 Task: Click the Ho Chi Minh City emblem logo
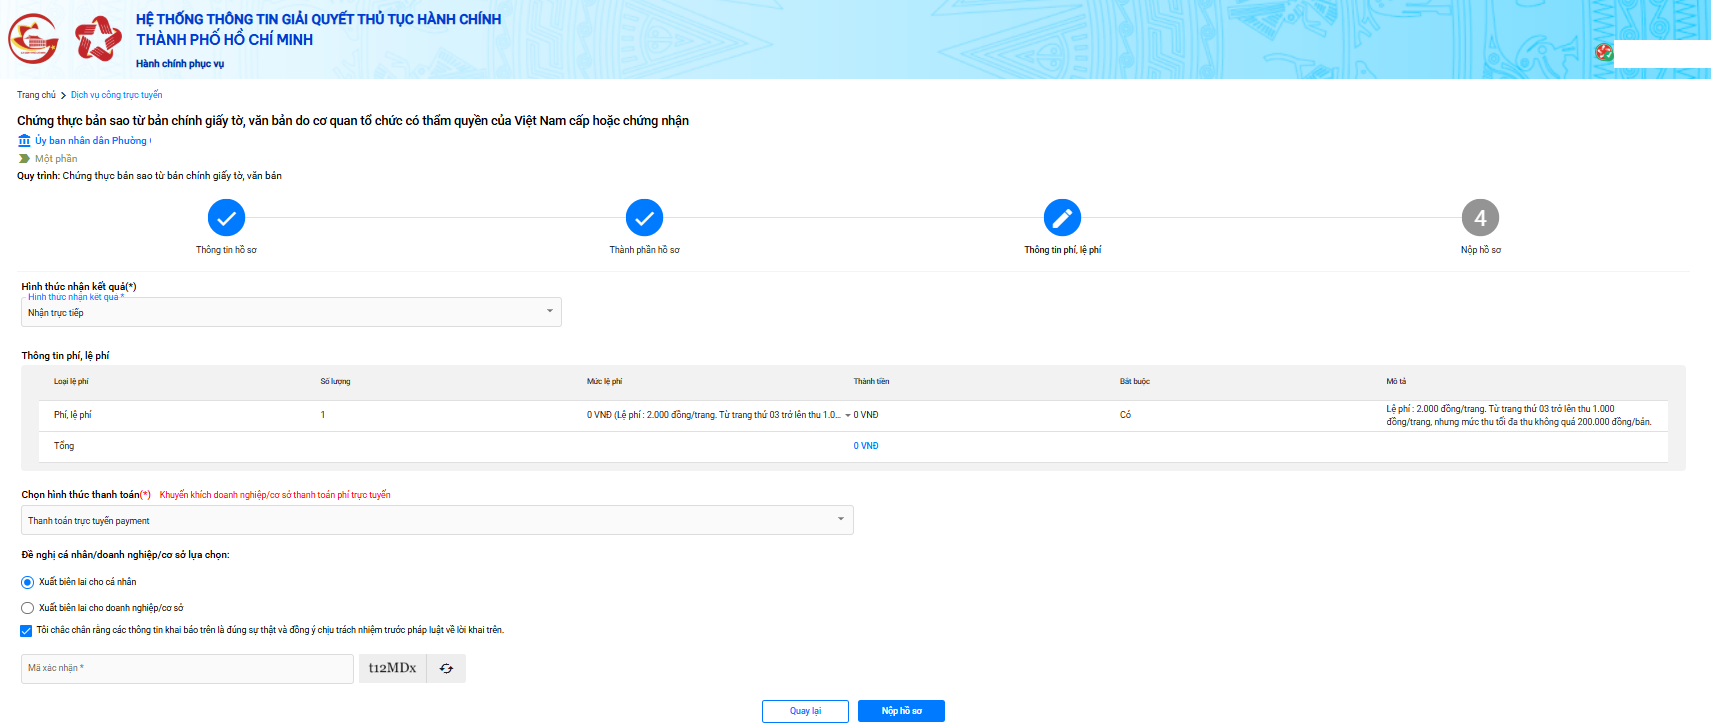33,39
